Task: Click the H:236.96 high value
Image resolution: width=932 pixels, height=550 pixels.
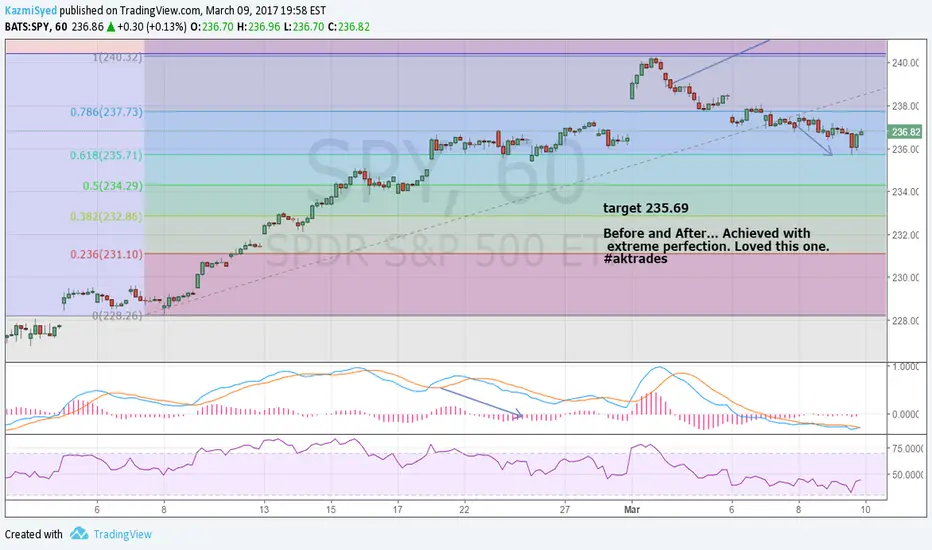Action: pyautogui.click(x=259, y=27)
